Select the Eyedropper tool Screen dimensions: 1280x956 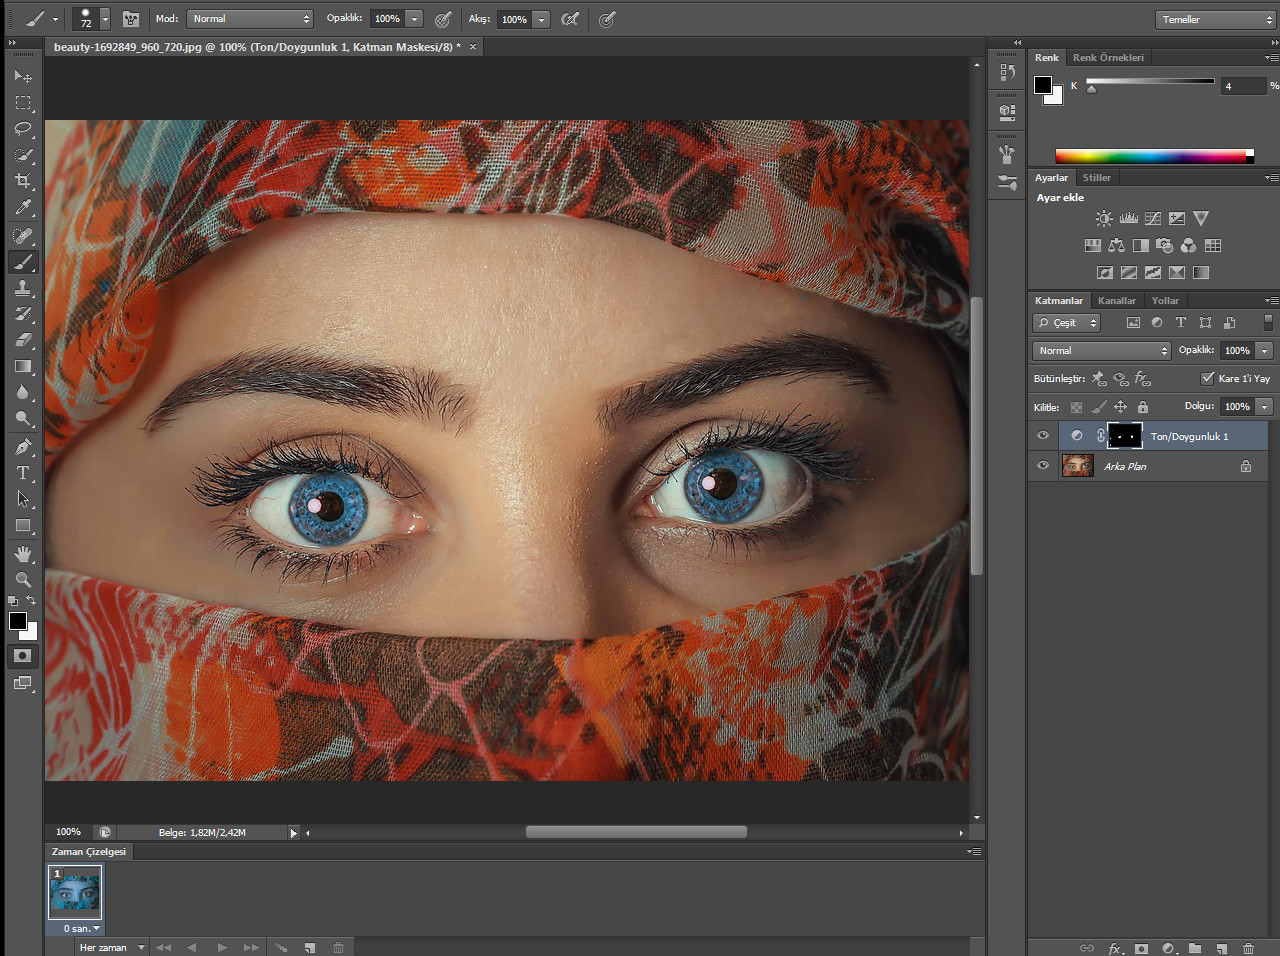[23, 207]
